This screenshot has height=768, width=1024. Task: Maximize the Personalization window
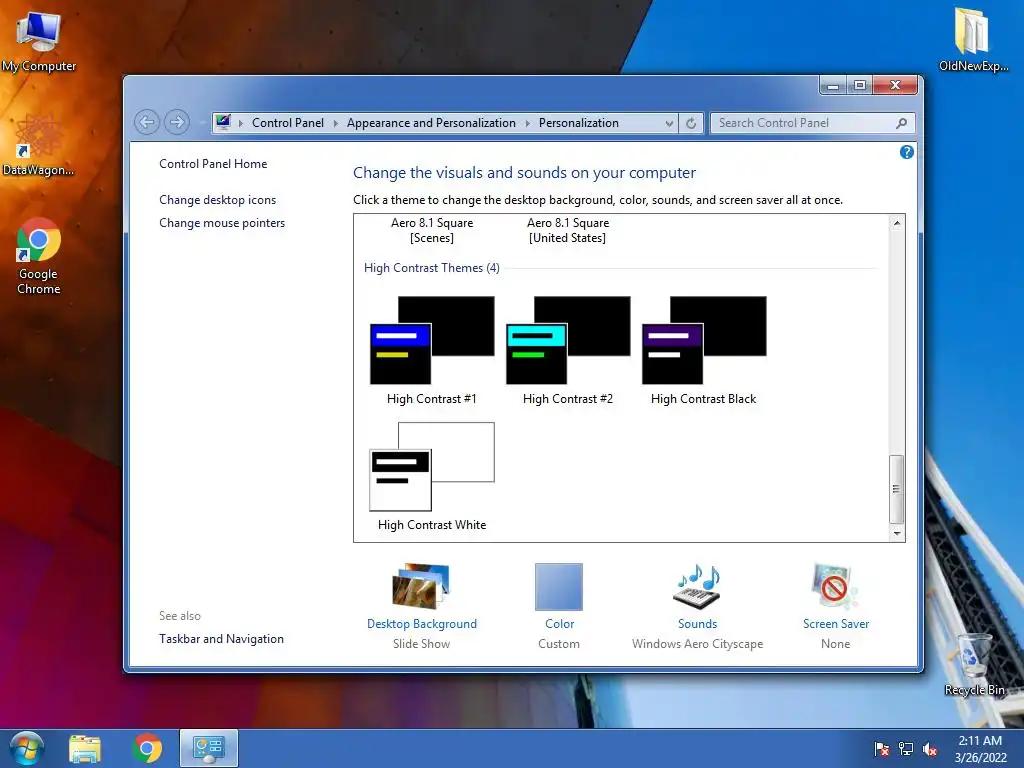coord(860,86)
